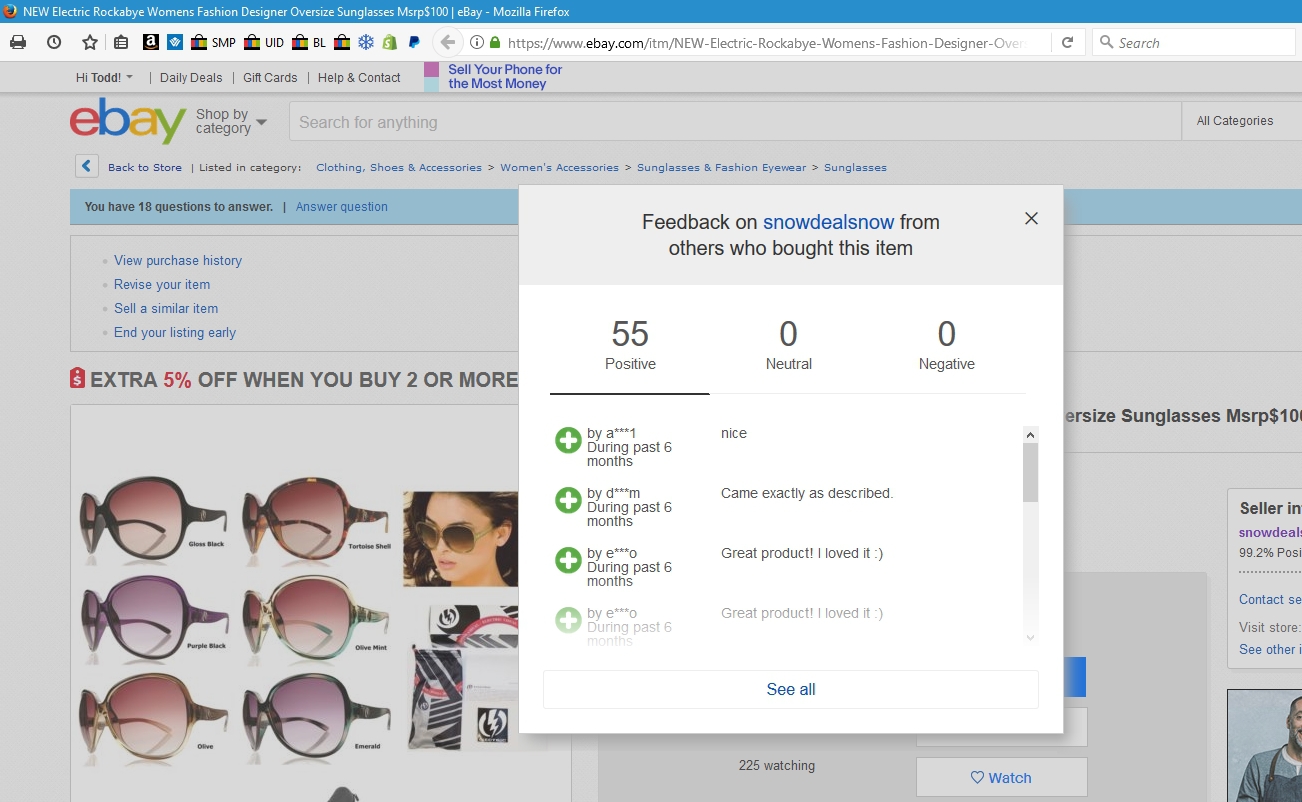Click Revise your item link
1302x802 pixels.
click(x=162, y=284)
